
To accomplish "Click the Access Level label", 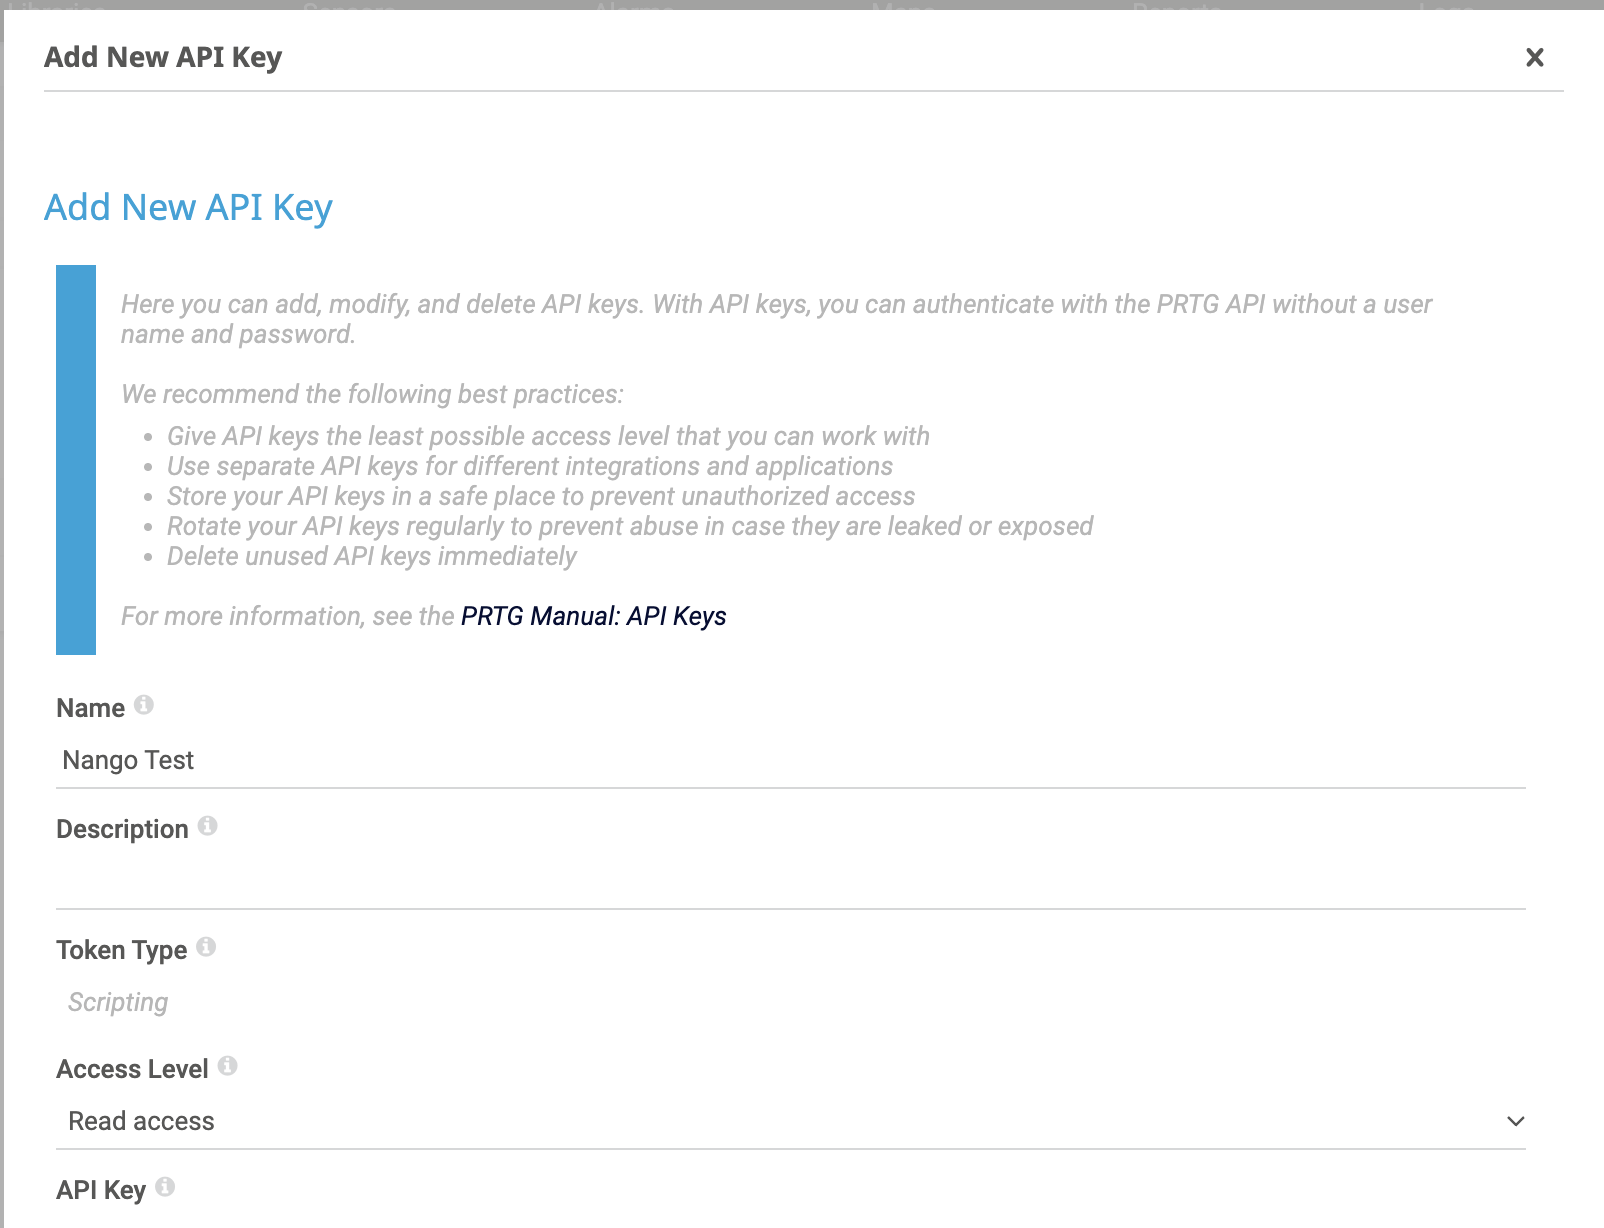I will [x=132, y=1069].
